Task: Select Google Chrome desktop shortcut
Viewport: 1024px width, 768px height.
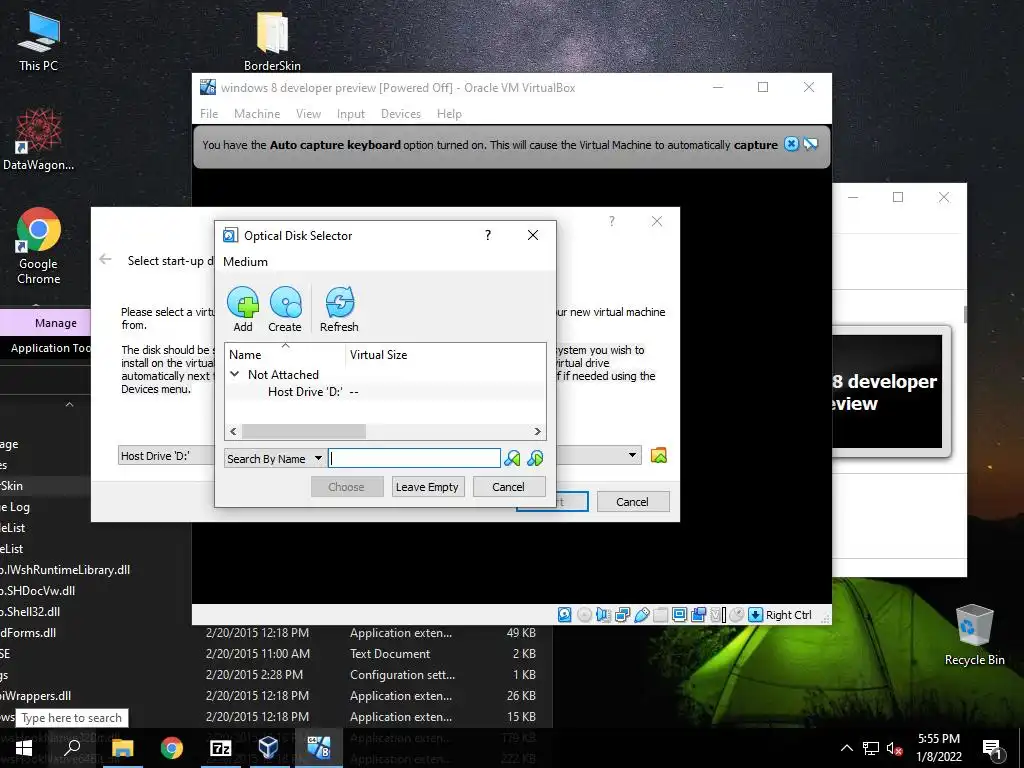Action: click(x=39, y=246)
